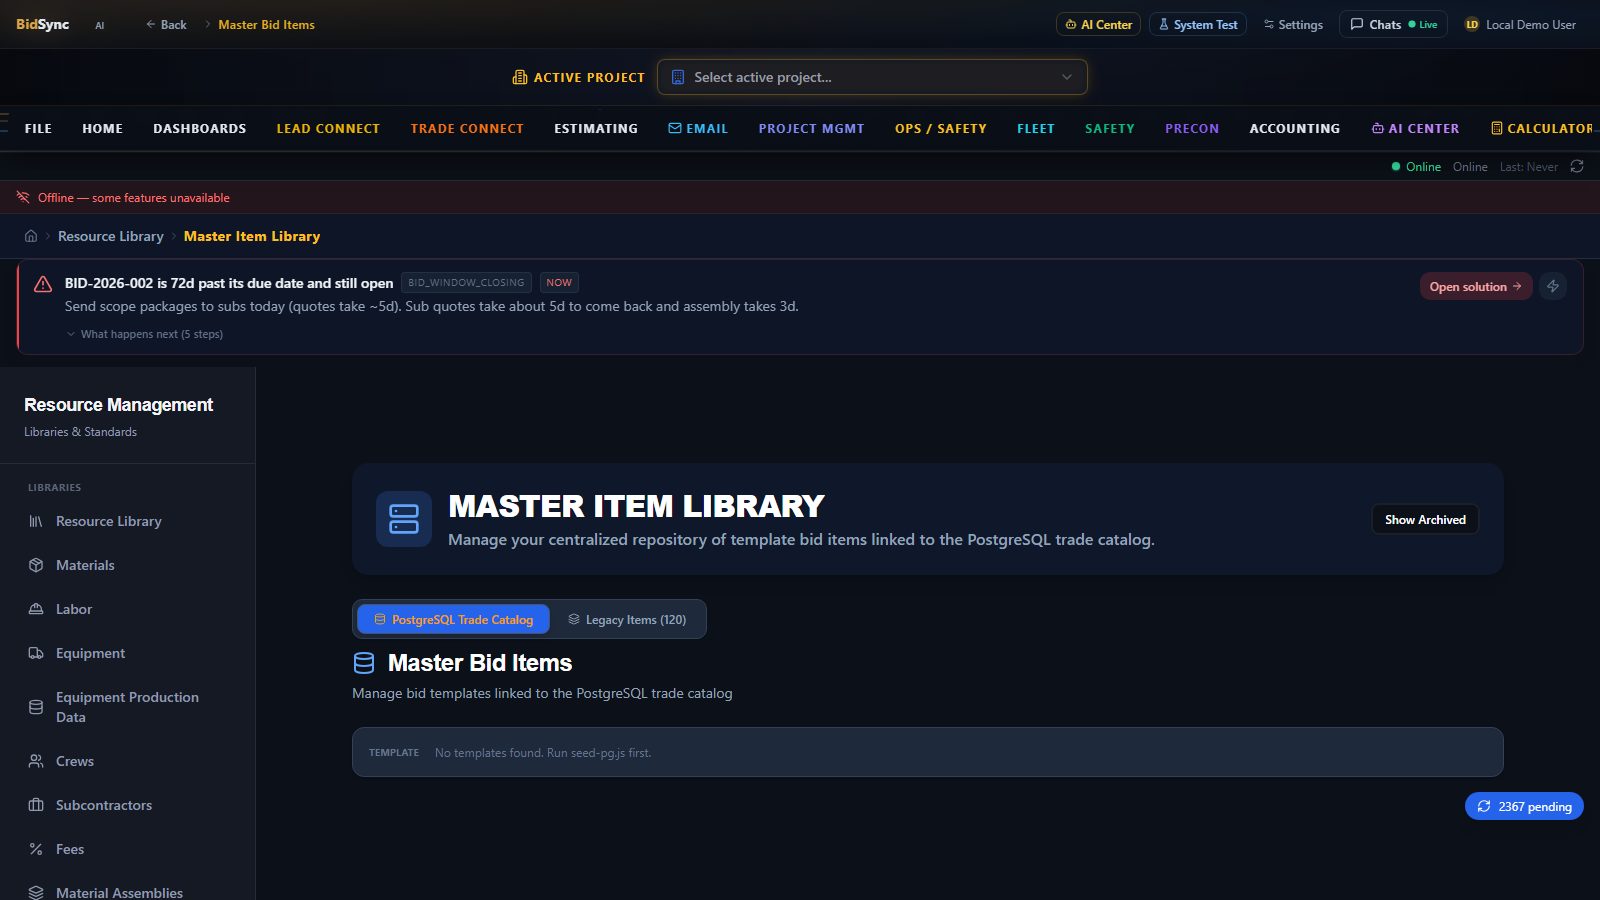This screenshot has height=900, width=1600.
Task: Click the database icon beside Master Bid Items
Action: click(364, 663)
